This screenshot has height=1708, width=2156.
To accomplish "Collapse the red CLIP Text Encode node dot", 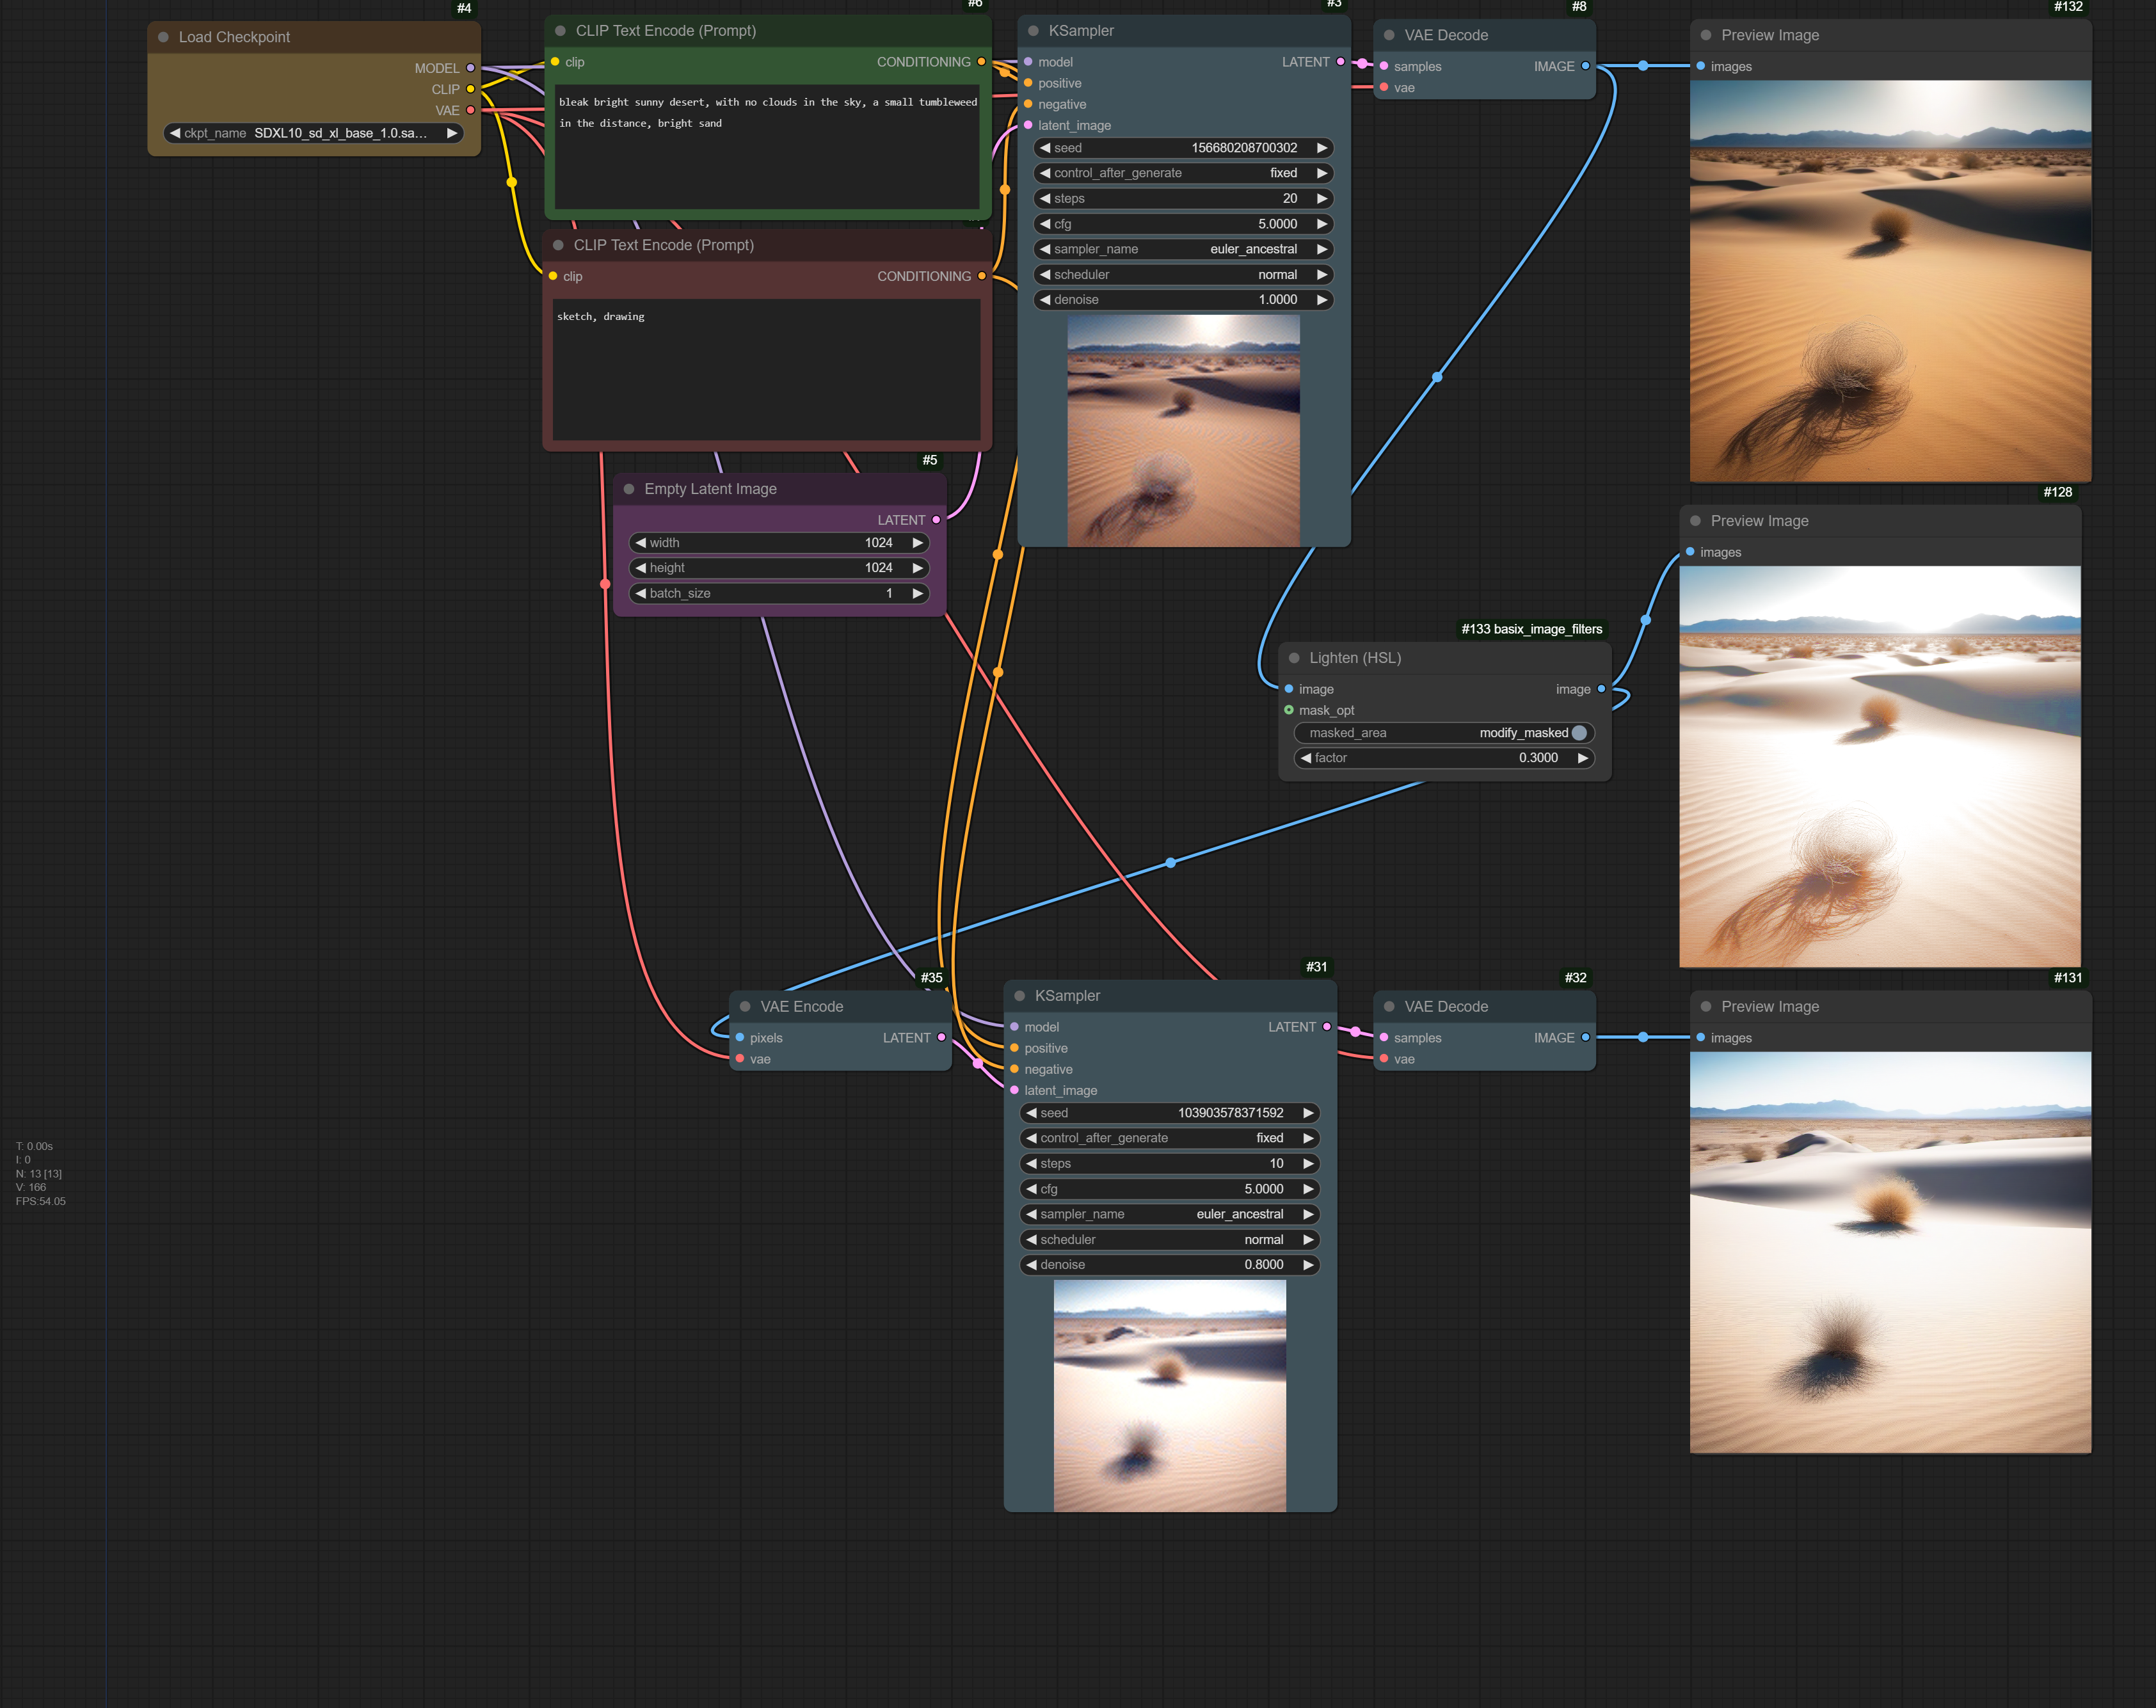I will click(558, 245).
